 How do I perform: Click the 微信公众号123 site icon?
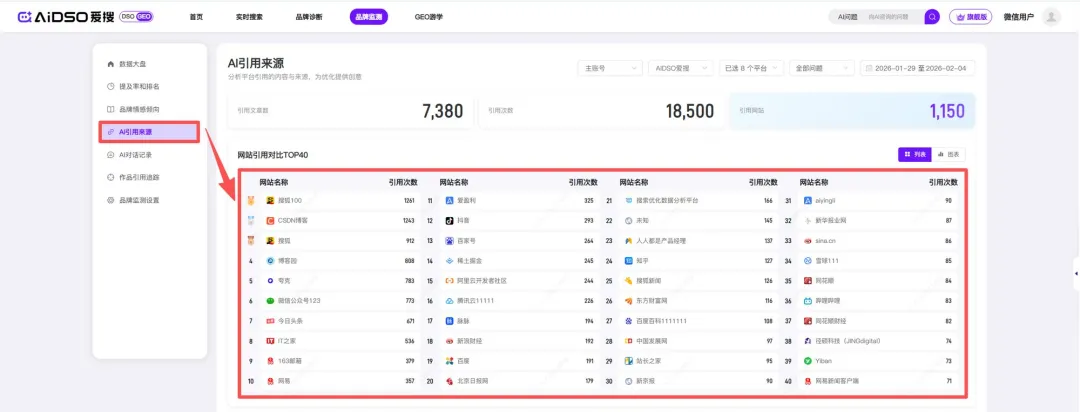click(x=270, y=300)
